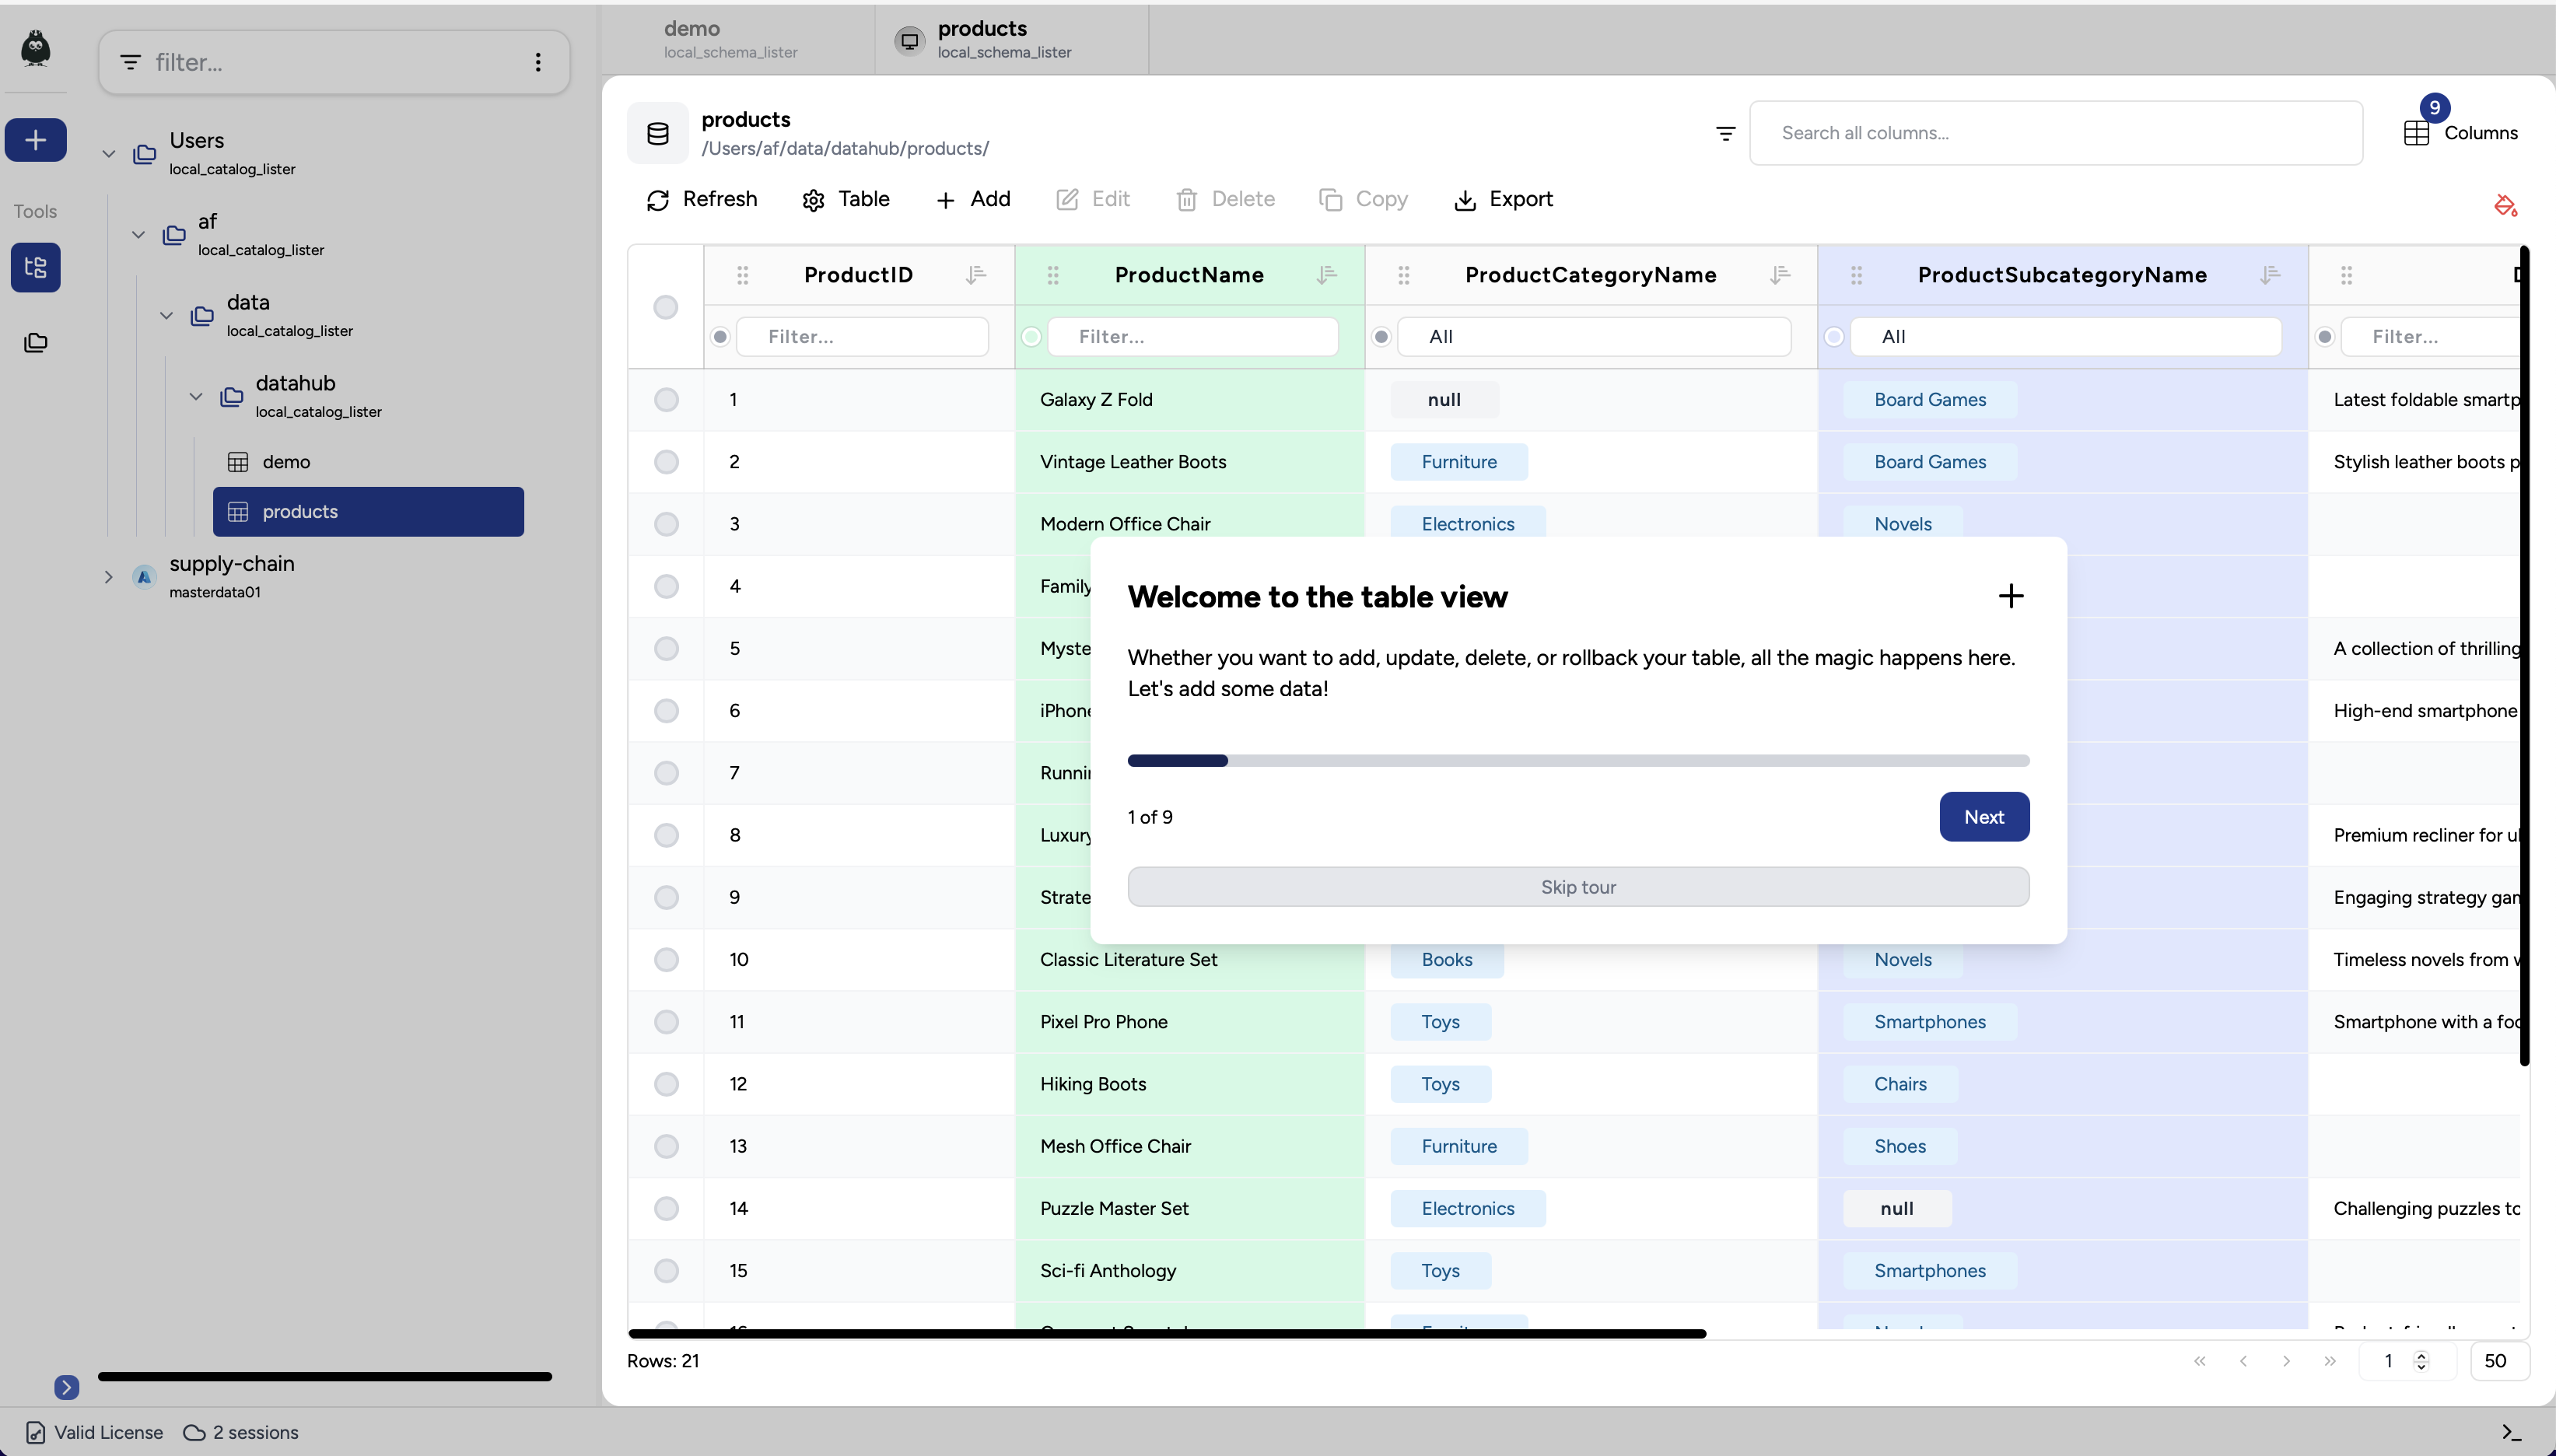Click the filter funnel icon beside the search box

point(1725,133)
